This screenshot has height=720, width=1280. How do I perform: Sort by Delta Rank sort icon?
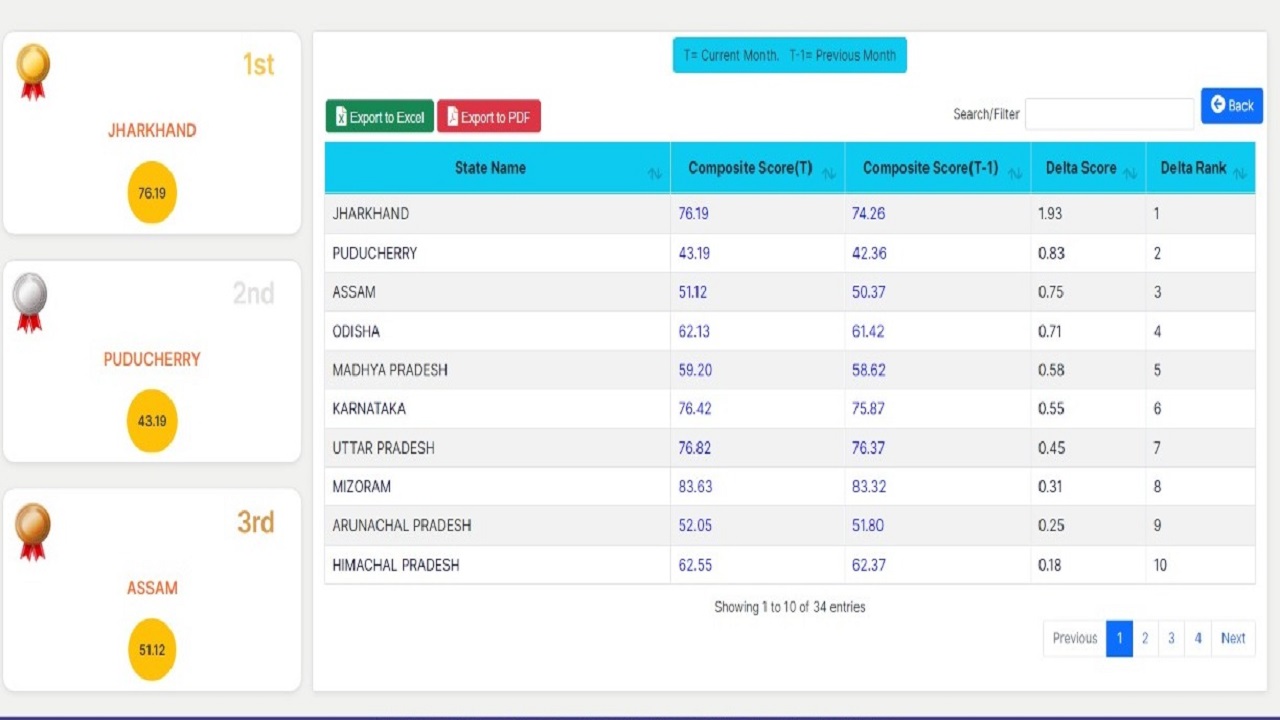pos(1240,174)
